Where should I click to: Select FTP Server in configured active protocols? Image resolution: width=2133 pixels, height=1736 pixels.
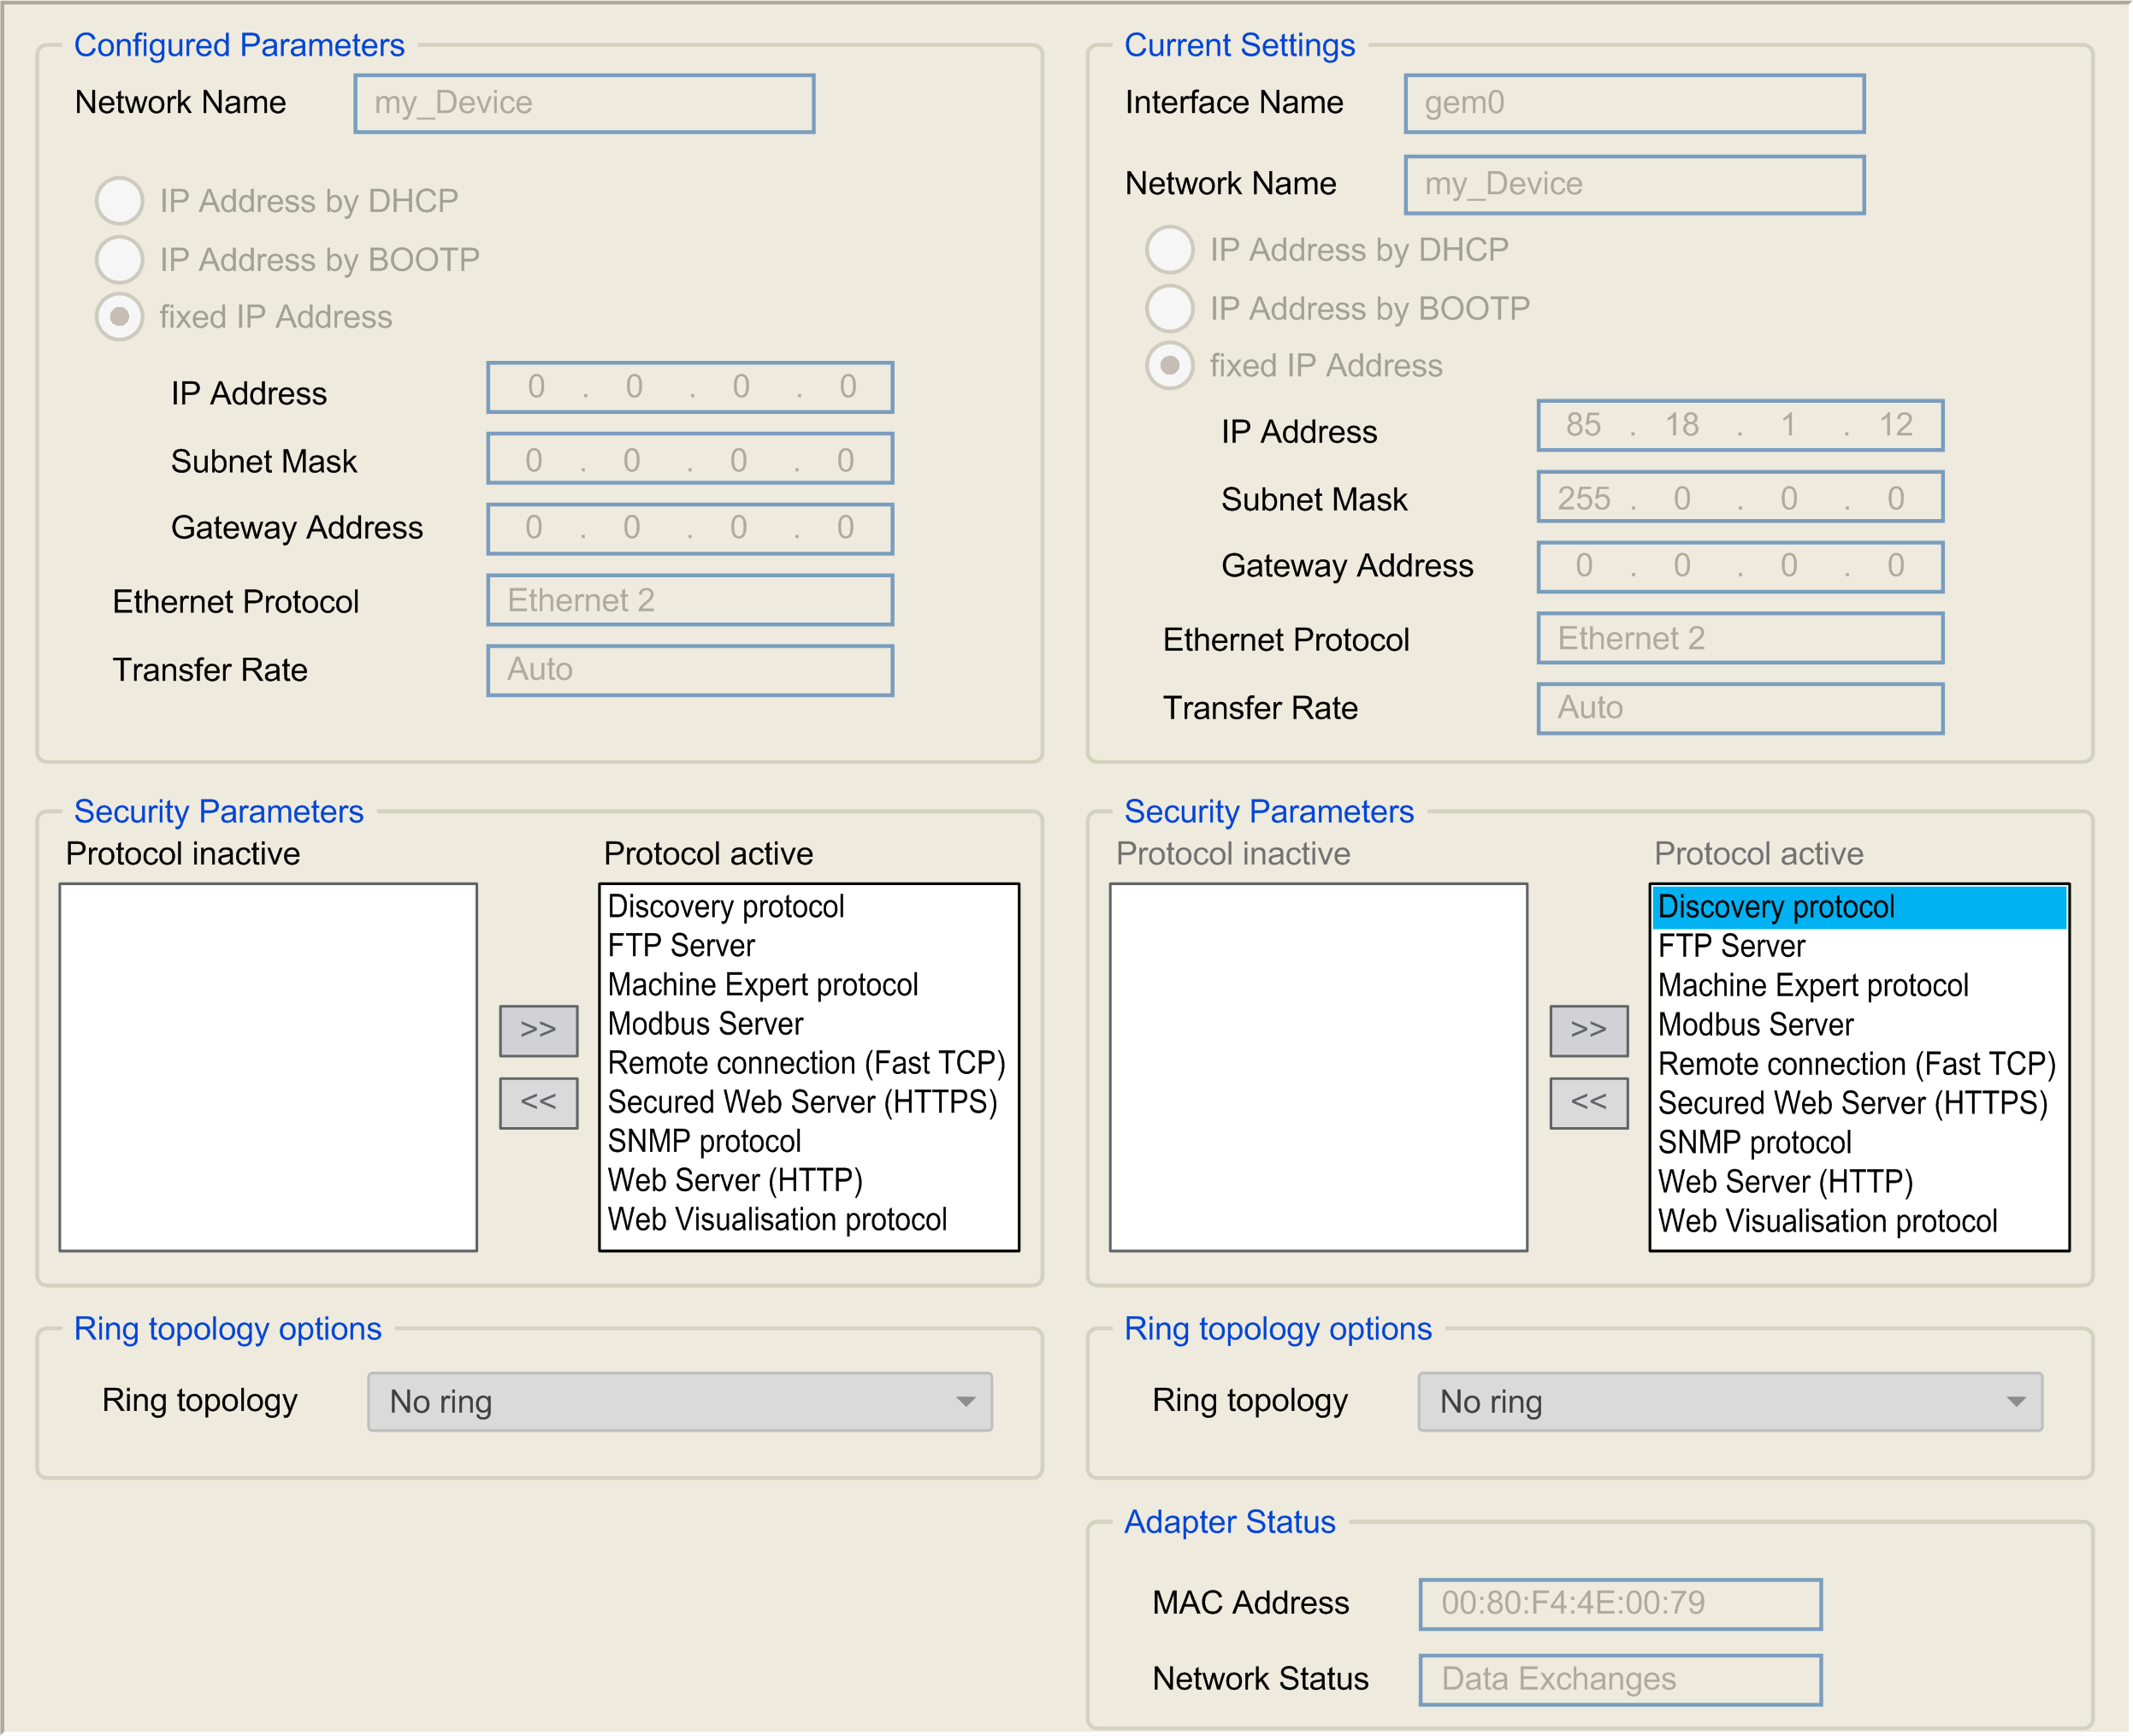coord(682,945)
